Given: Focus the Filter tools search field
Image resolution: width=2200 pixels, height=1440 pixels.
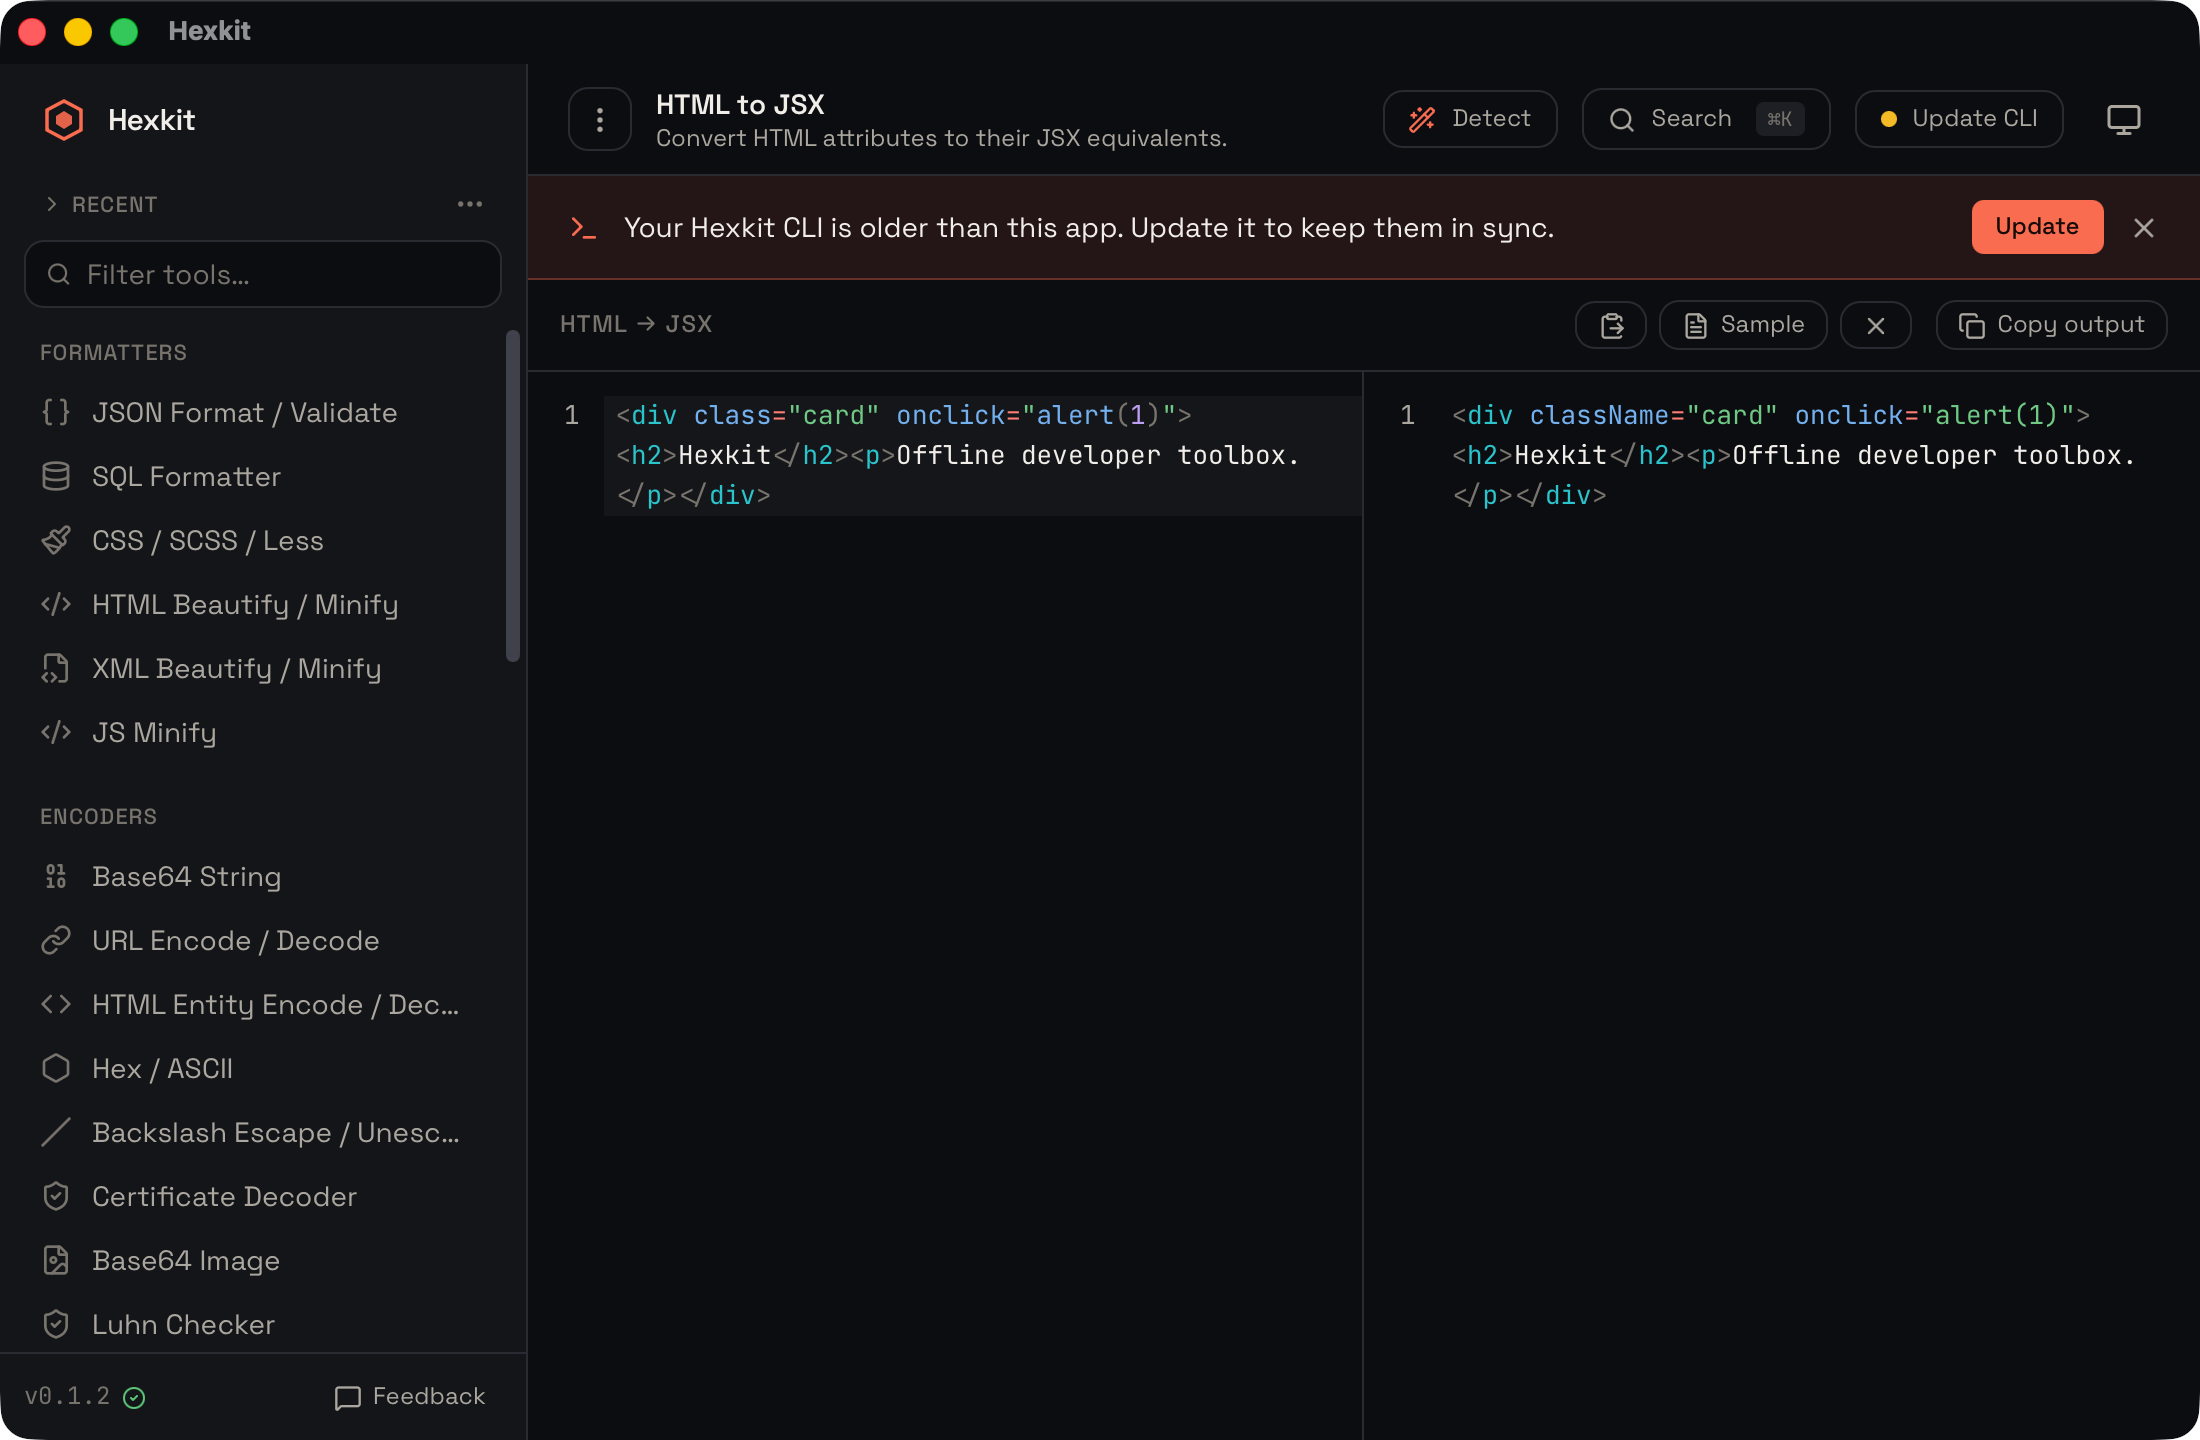Looking at the screenshot, I should pos(263,274).
